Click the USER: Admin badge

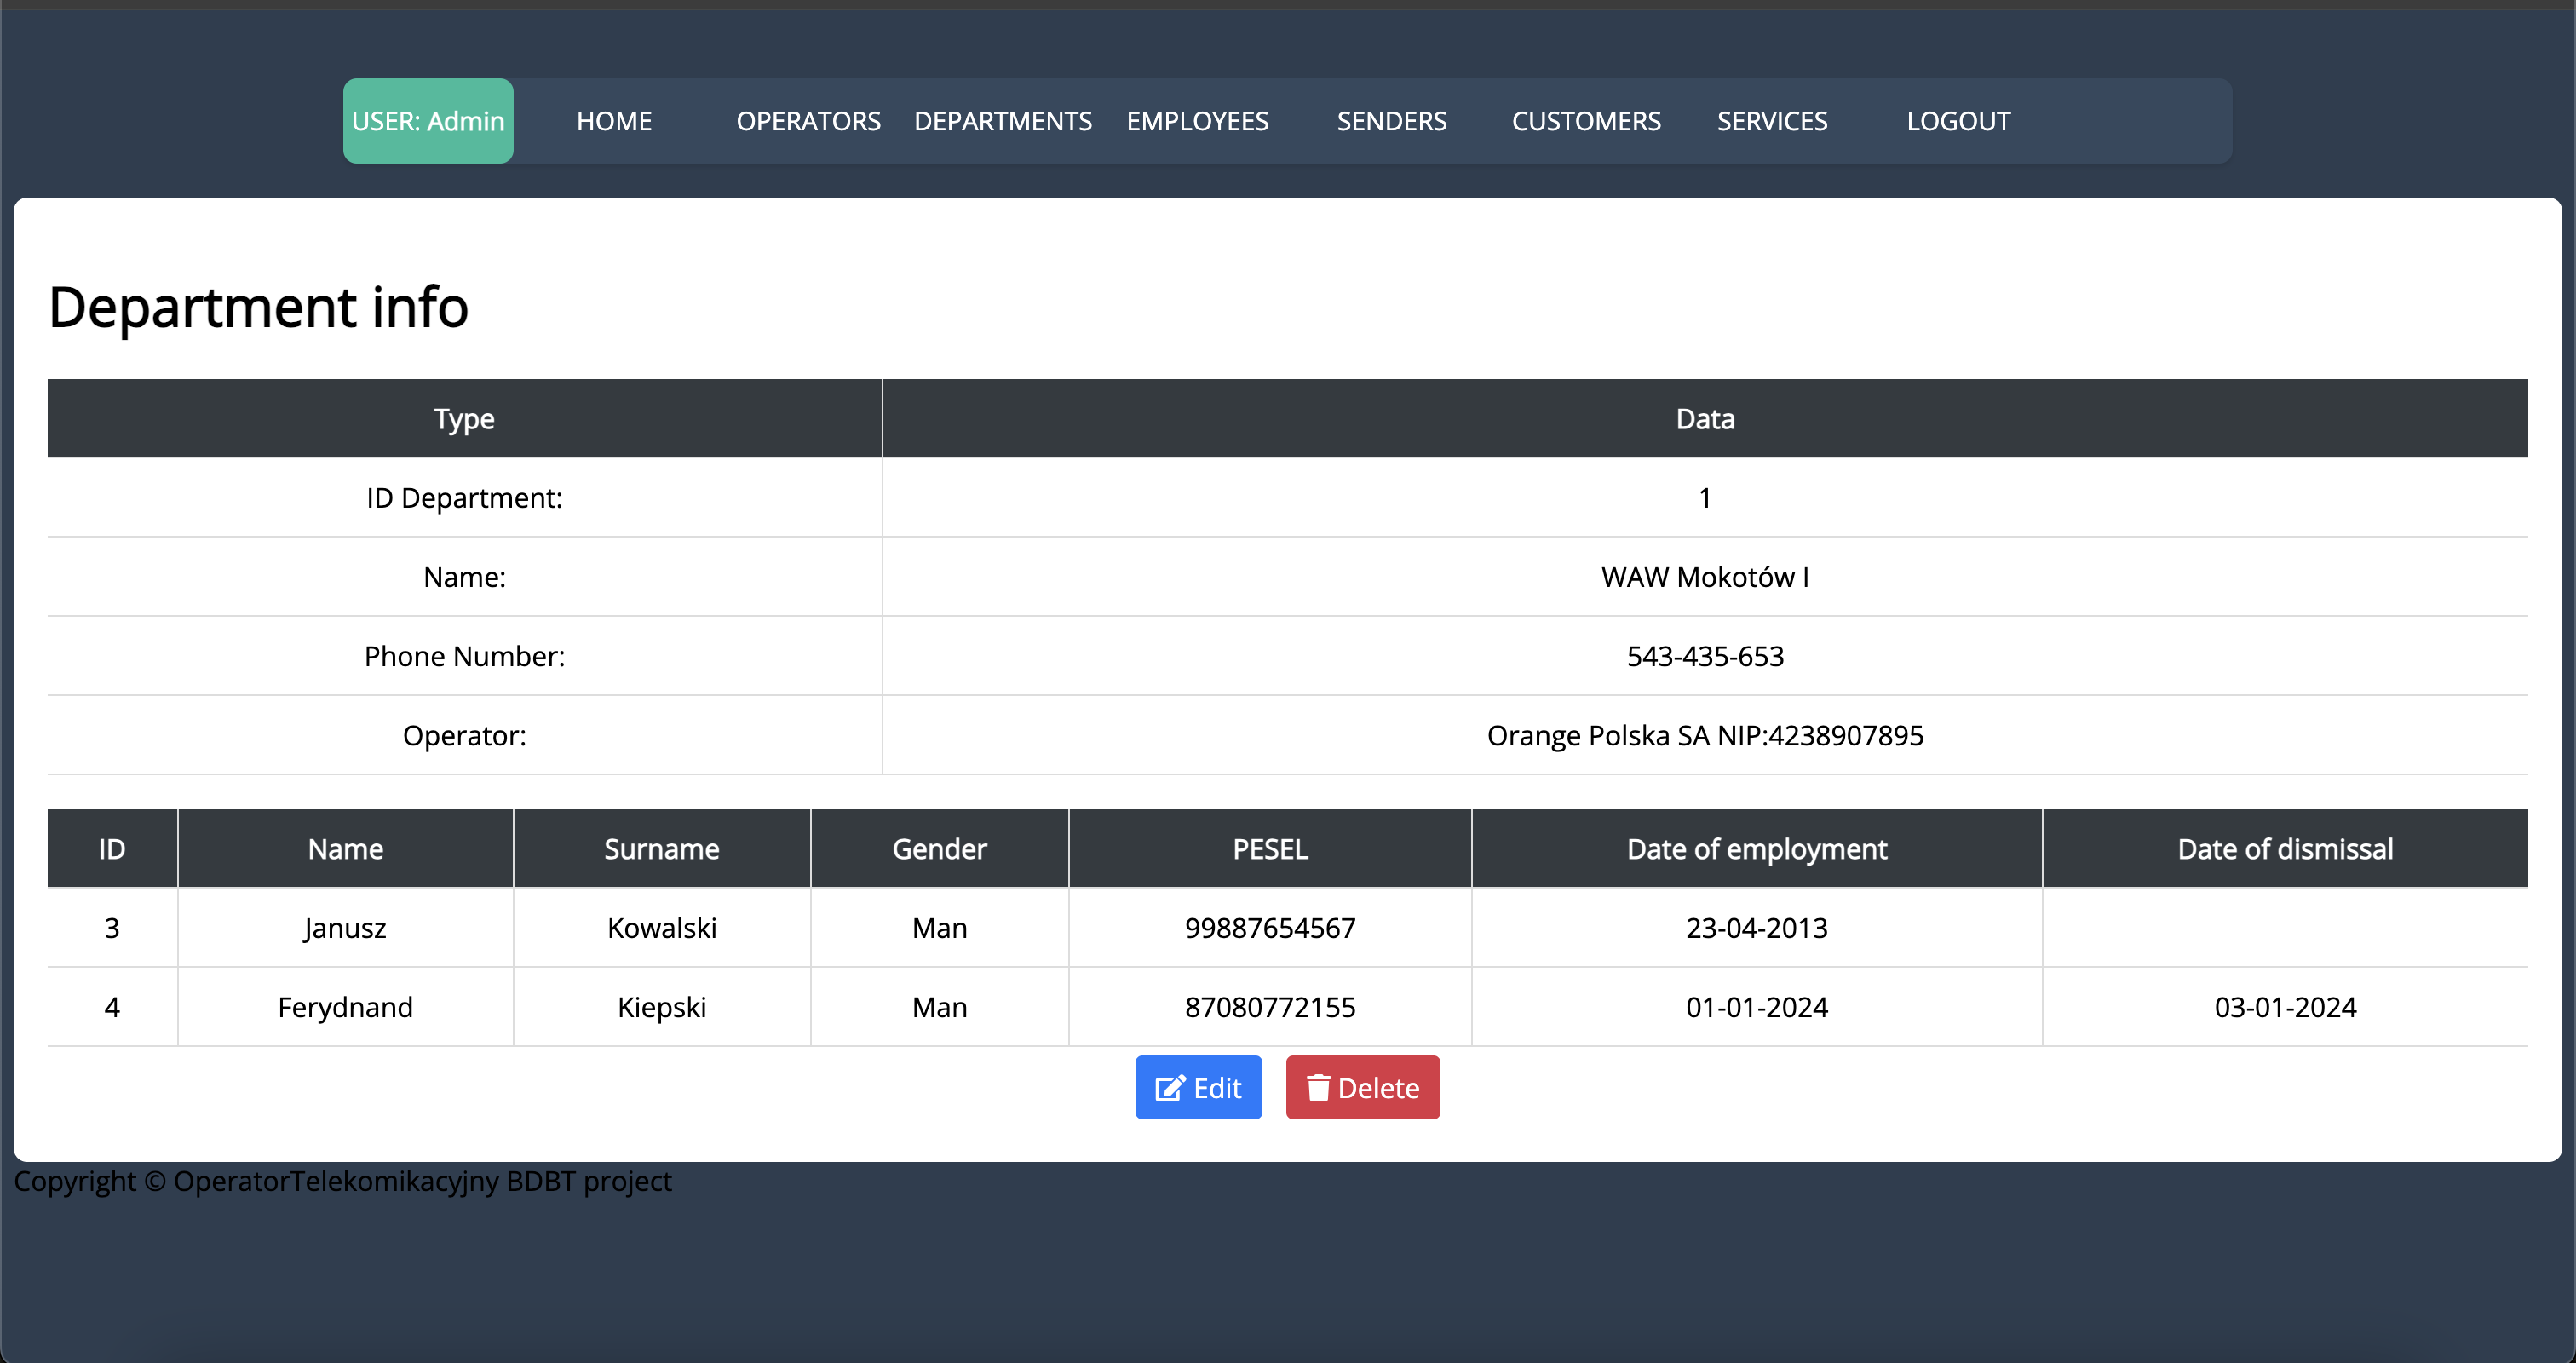[428, 121]
